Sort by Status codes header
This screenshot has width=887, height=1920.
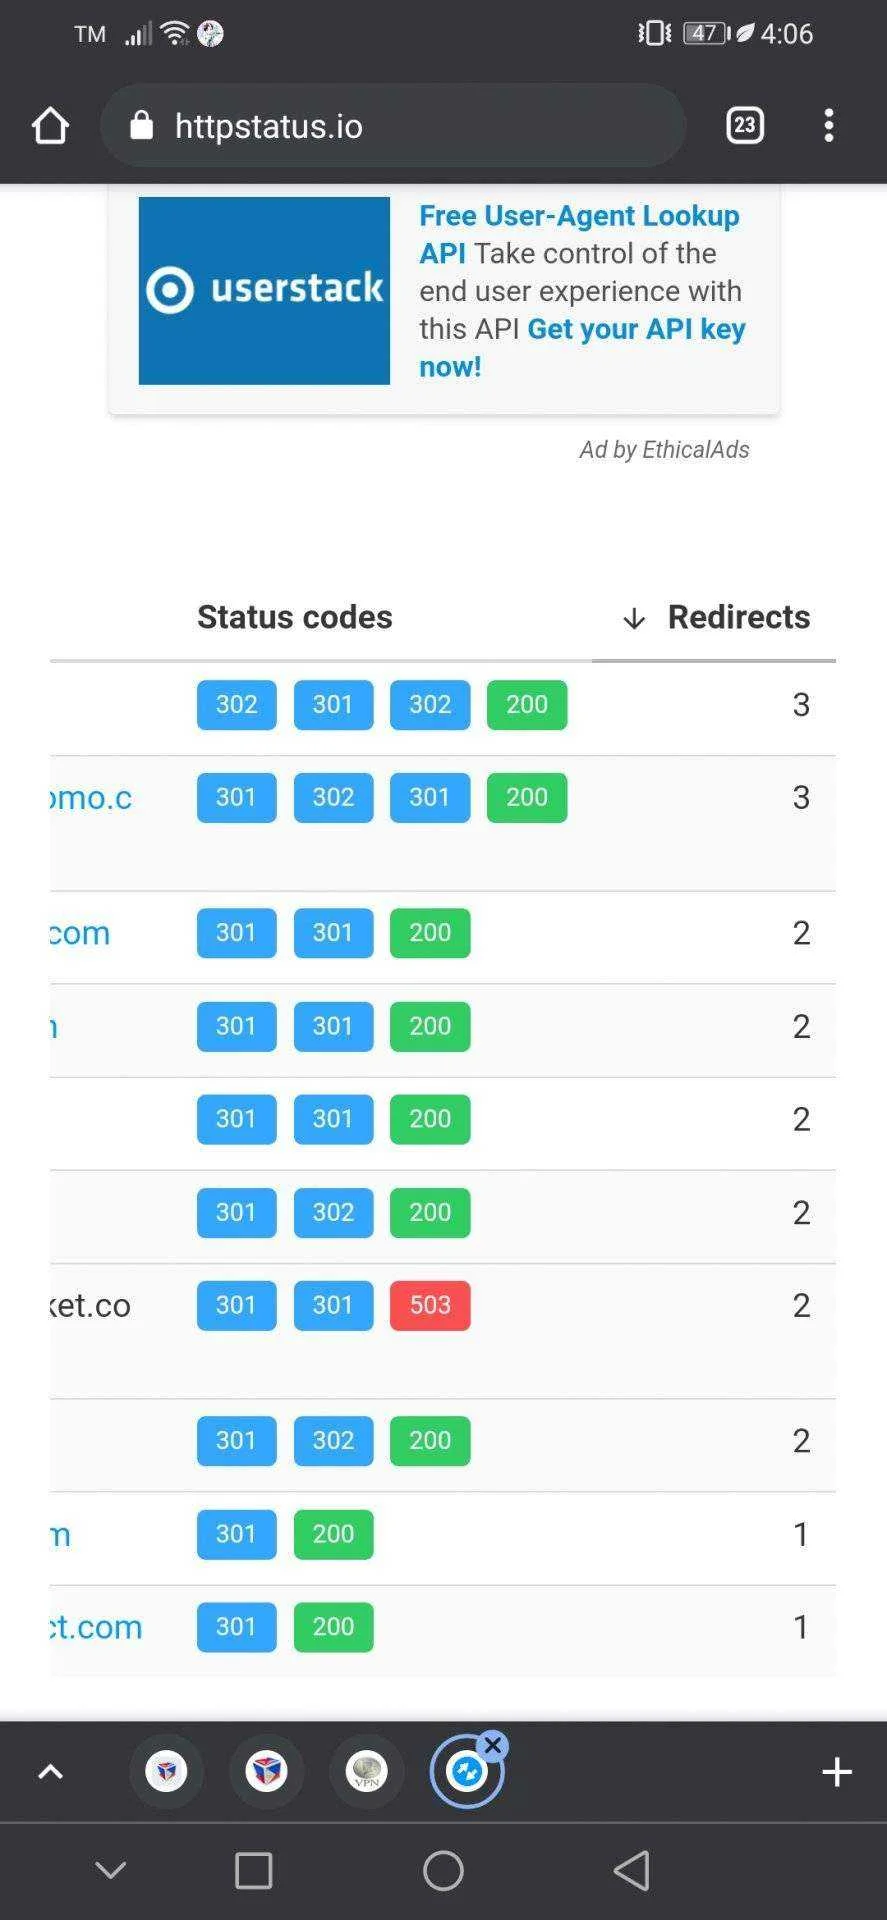pyautogui.click(x=294, y=617)
